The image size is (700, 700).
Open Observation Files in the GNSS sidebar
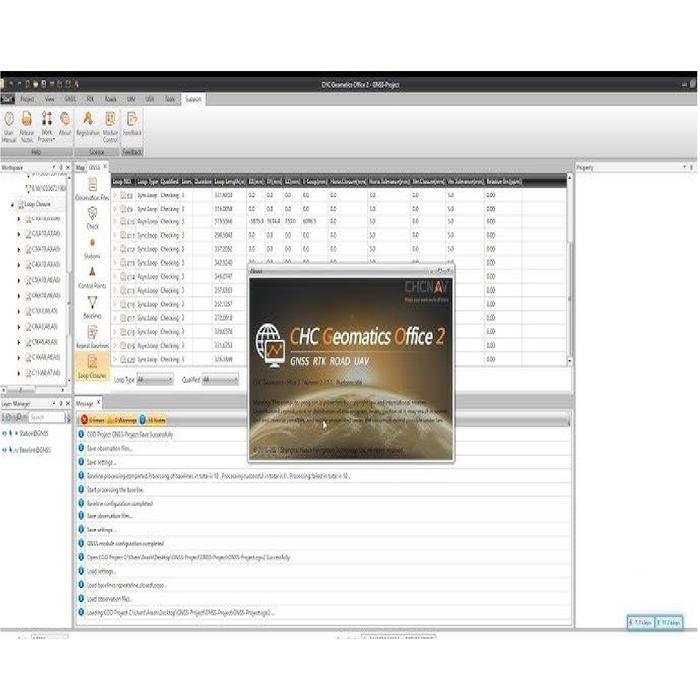pyautogui.click(x=92, y=189)
